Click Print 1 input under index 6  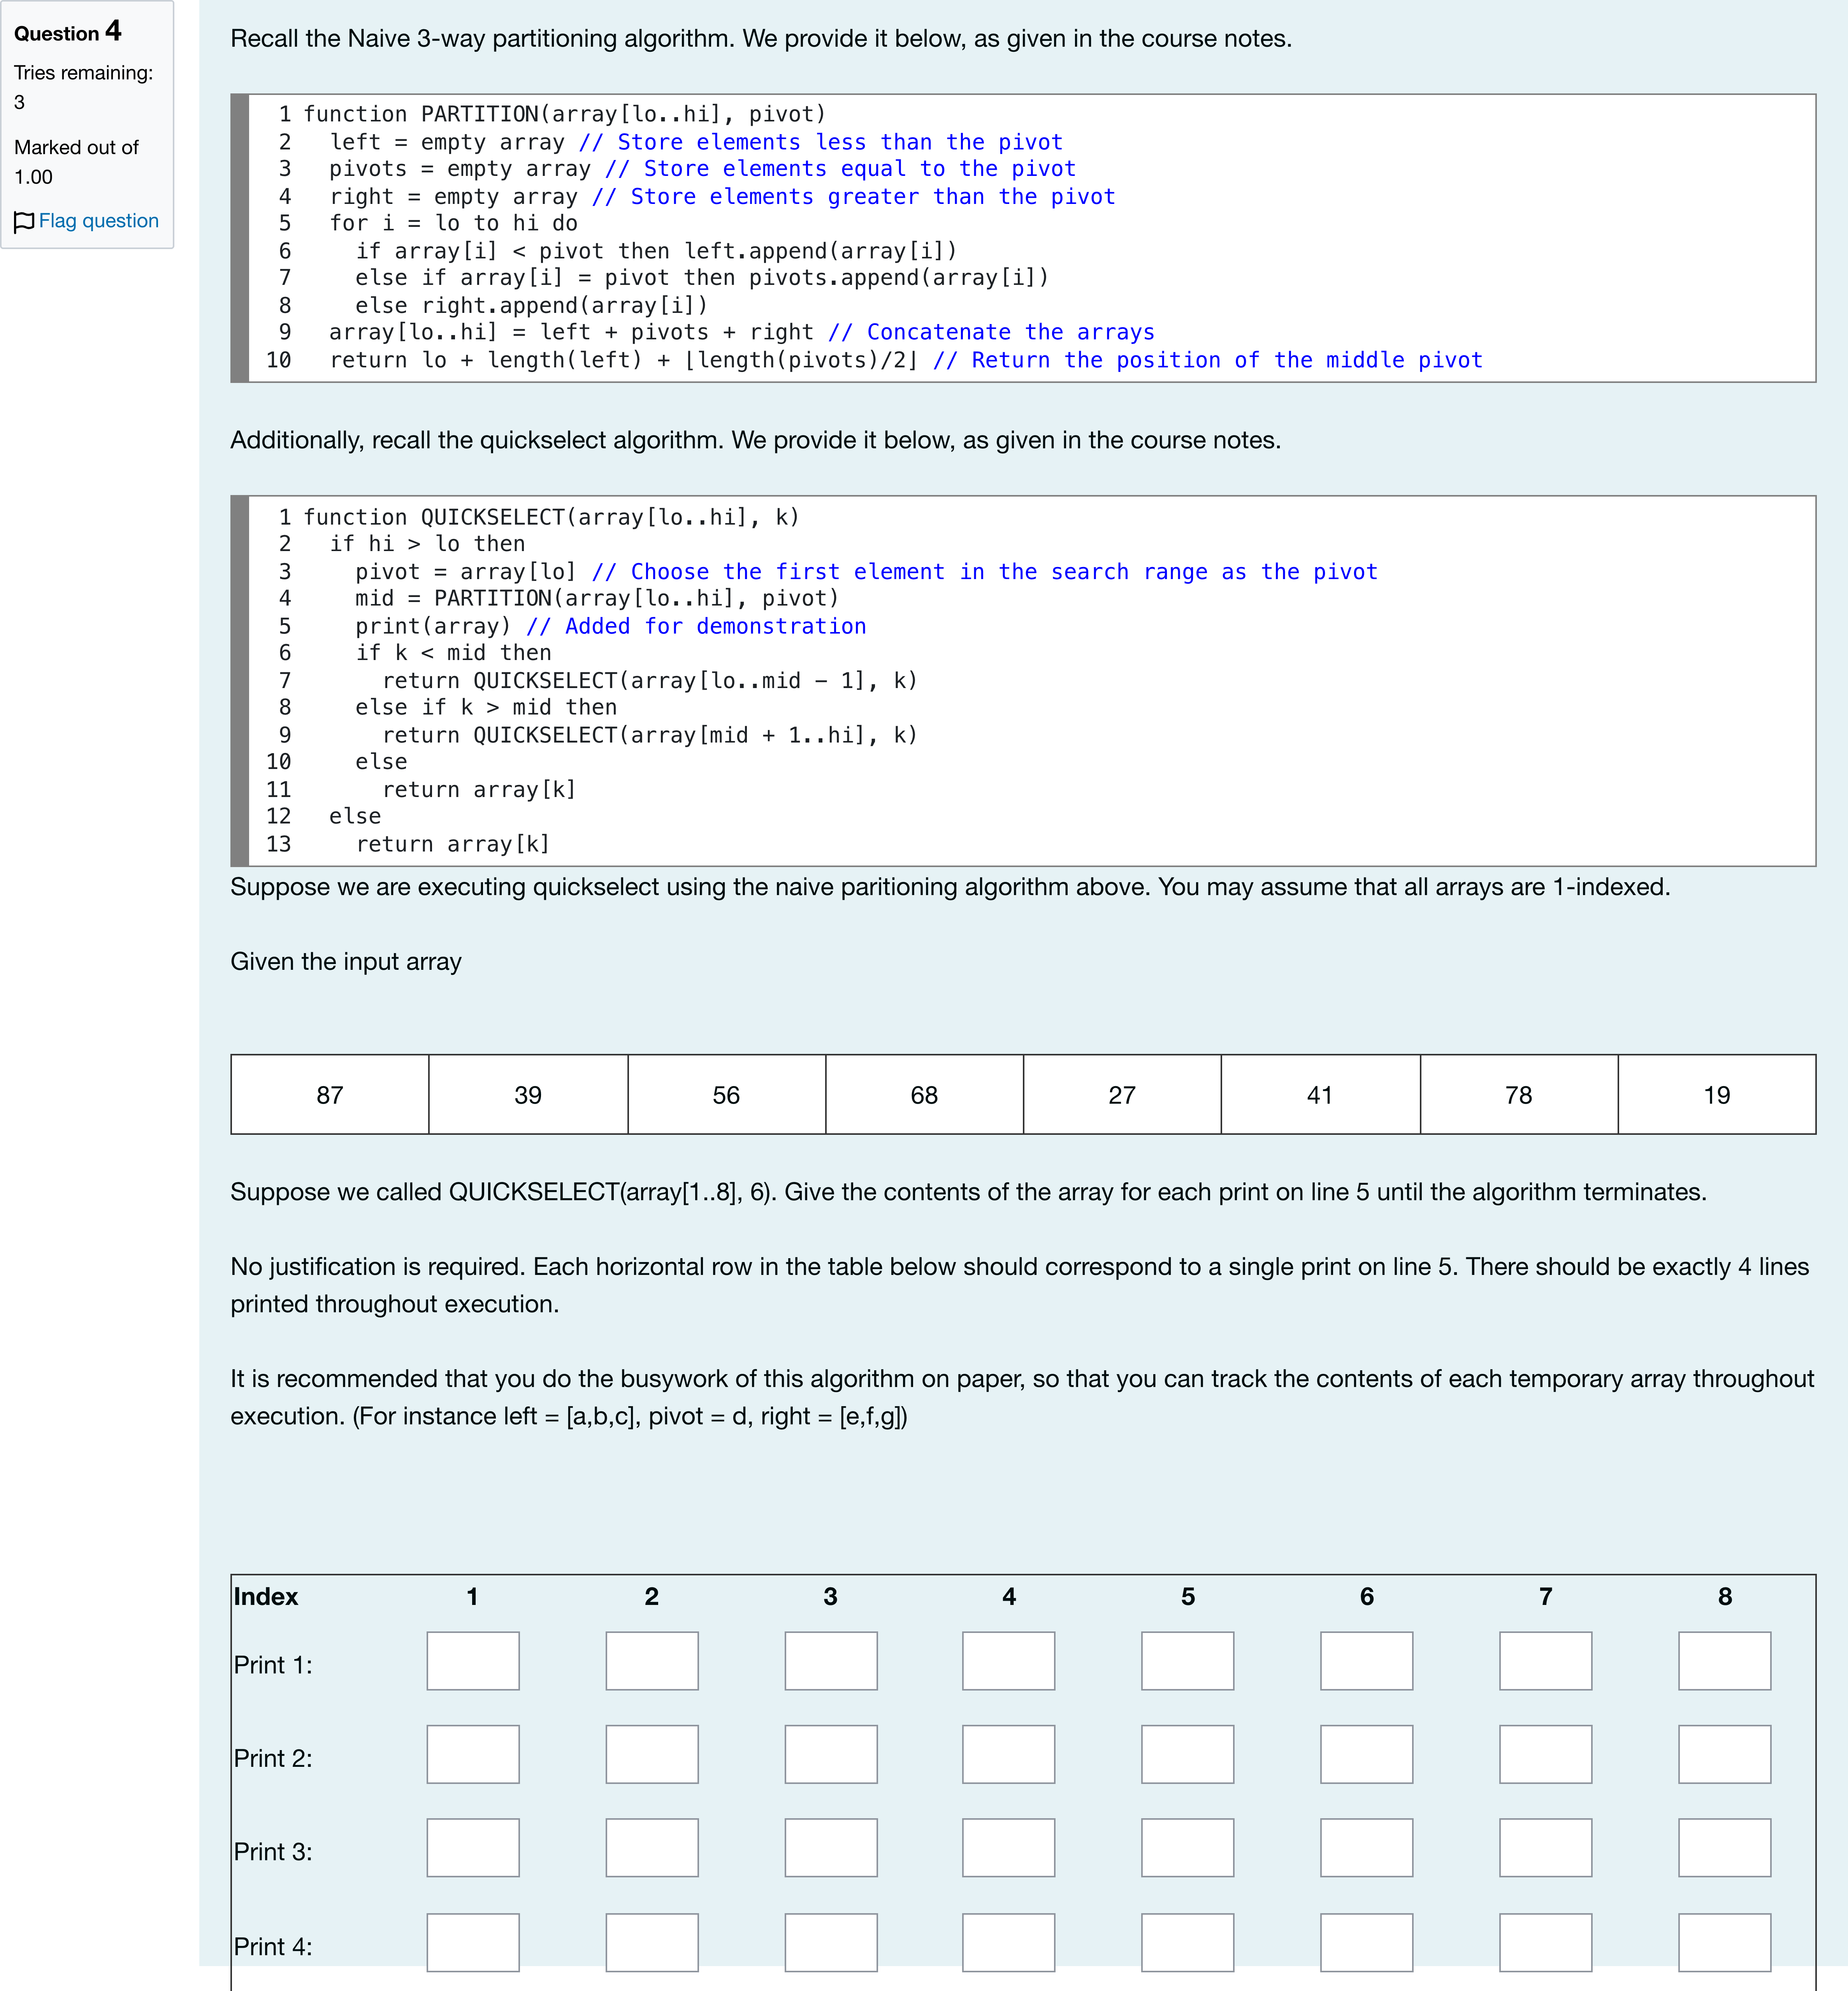(1367, 1661)
